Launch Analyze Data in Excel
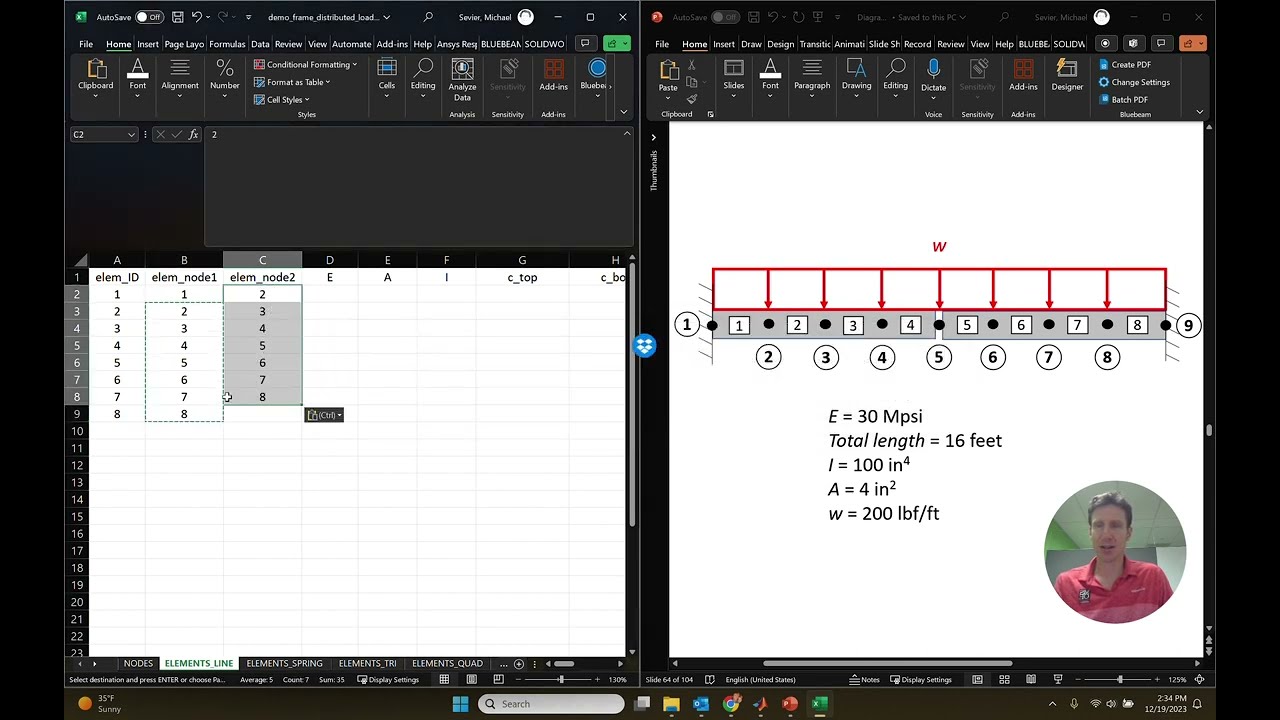The width and height of the screenshot is (1280, 720). point(462,79)
